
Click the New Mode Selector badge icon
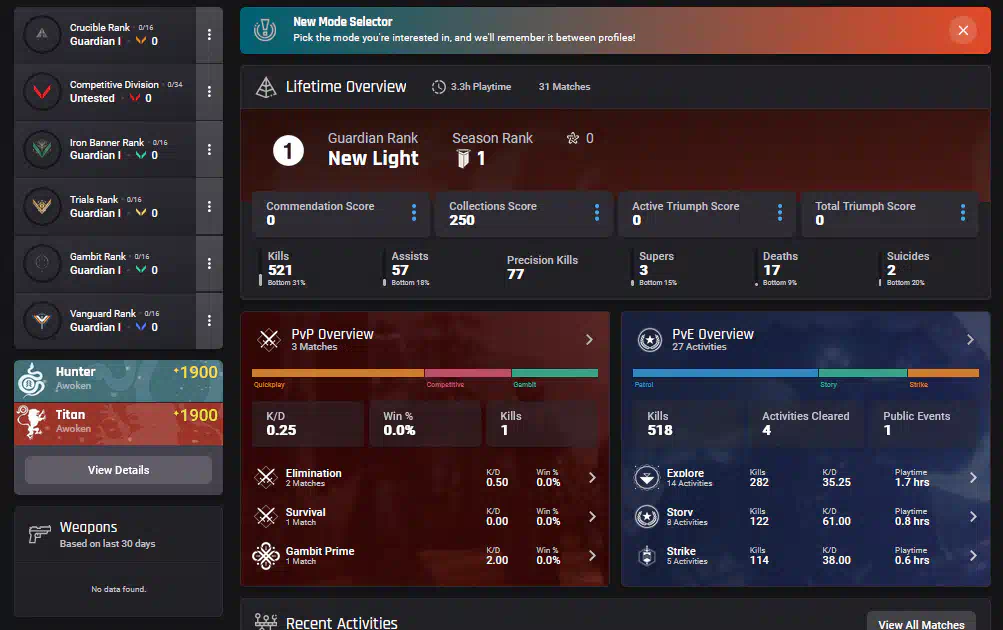tap(265, 29)
